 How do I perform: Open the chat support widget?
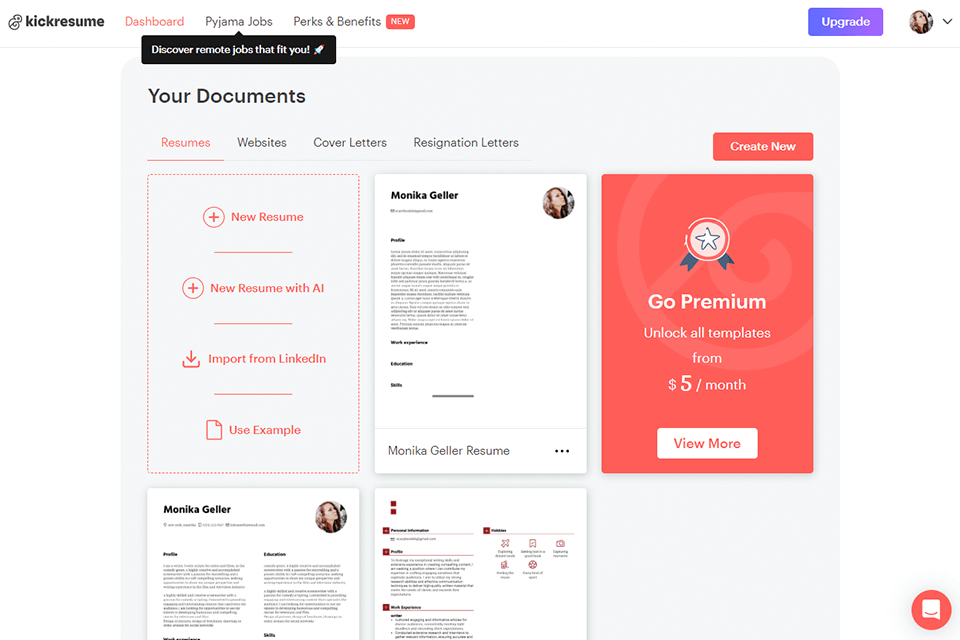(931, 609)
